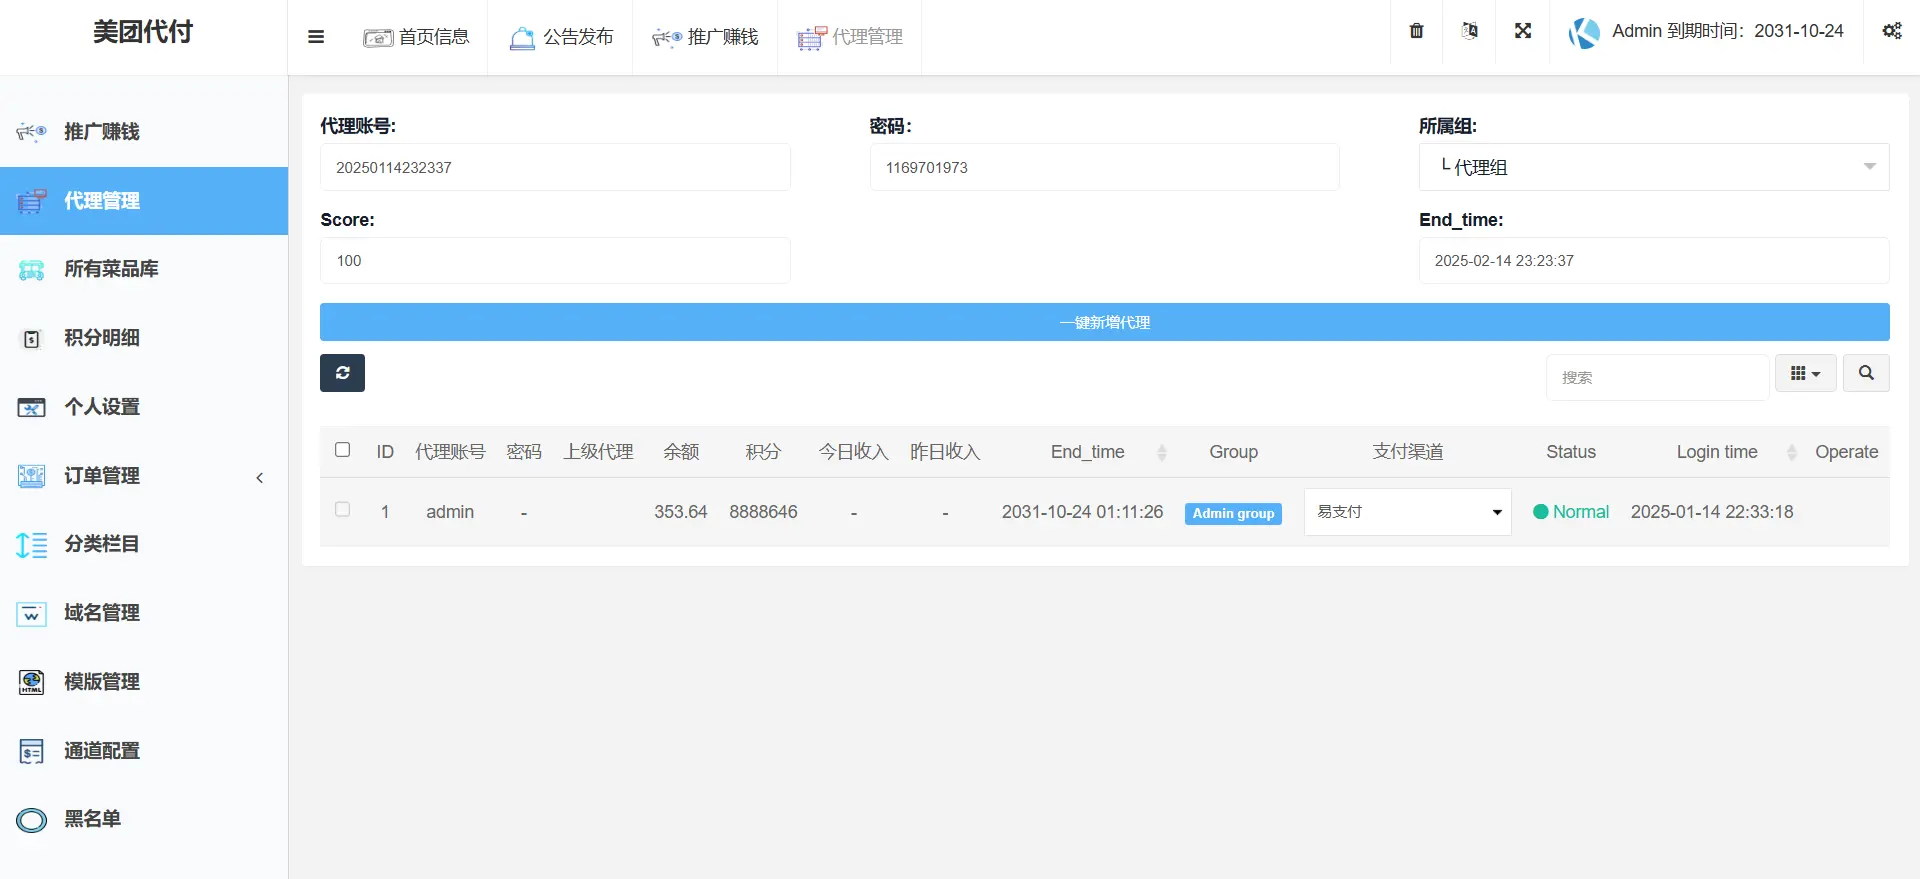Click the Admin group badge

(1233, 513)
